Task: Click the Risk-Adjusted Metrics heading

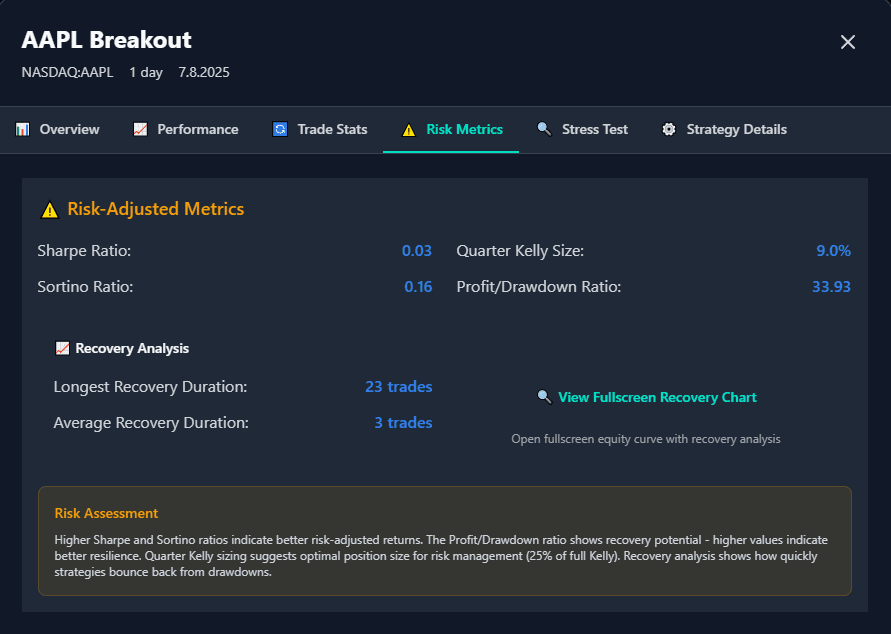Action: tap(156, 209)
